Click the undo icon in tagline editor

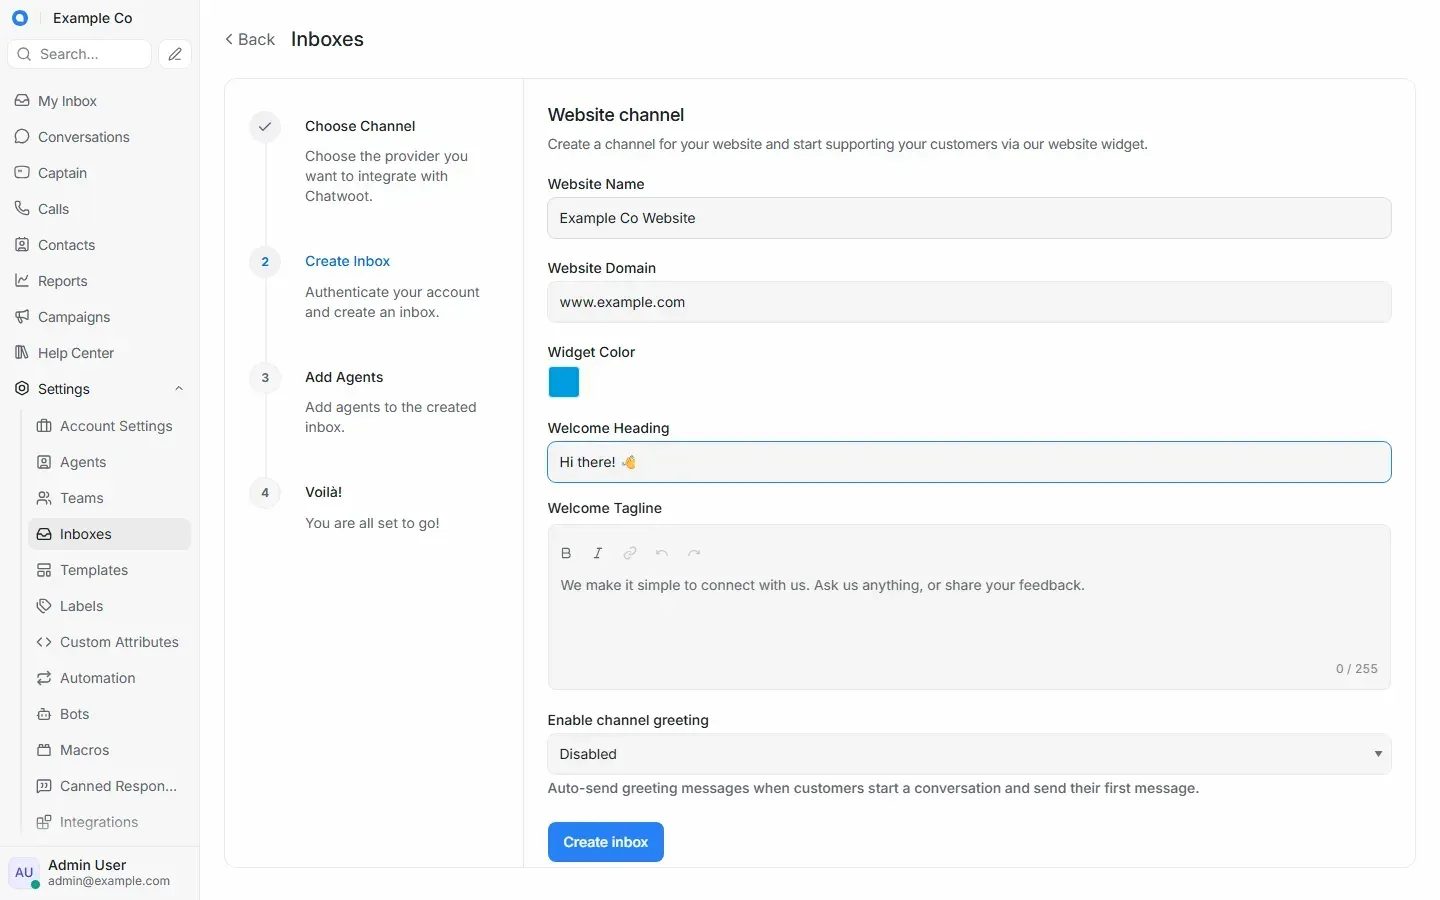(x=662, y=553)
